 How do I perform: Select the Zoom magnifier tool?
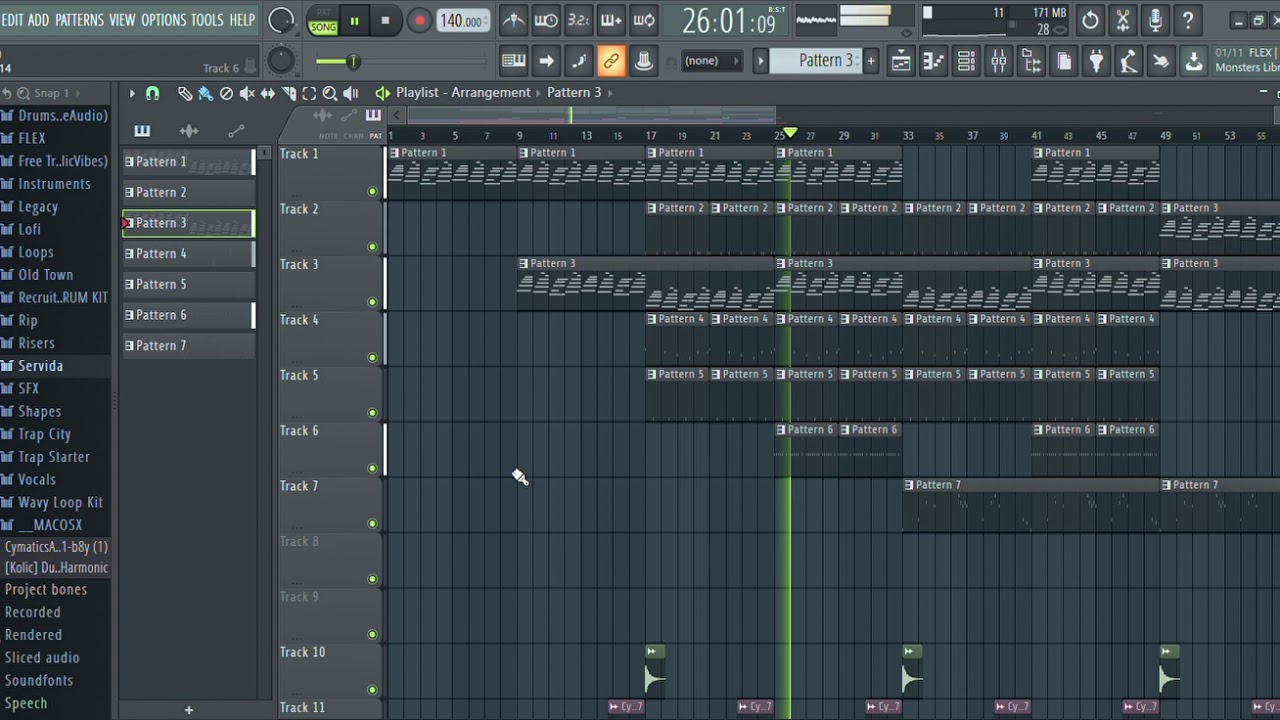(330, 93)
